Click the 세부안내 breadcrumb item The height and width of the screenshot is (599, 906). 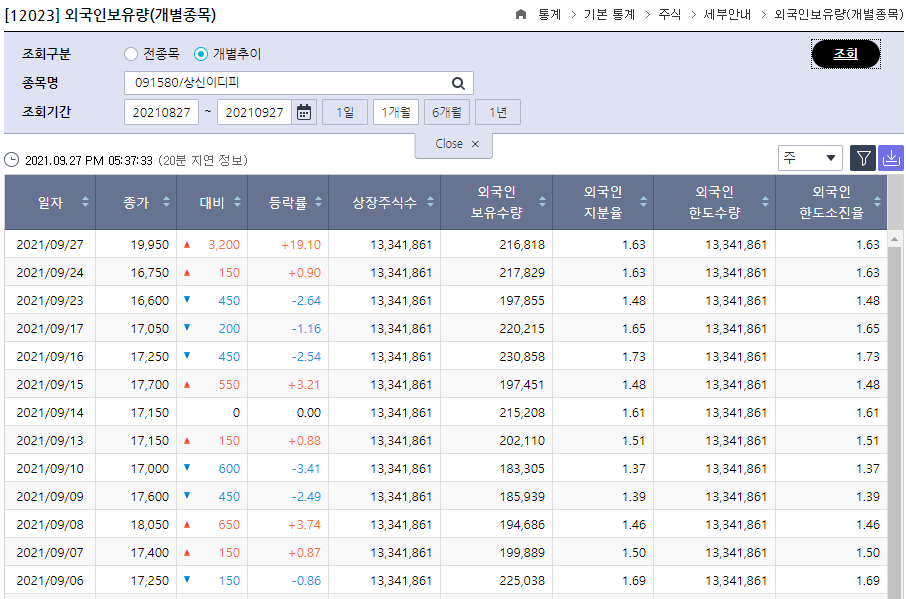tap(727, 14)
